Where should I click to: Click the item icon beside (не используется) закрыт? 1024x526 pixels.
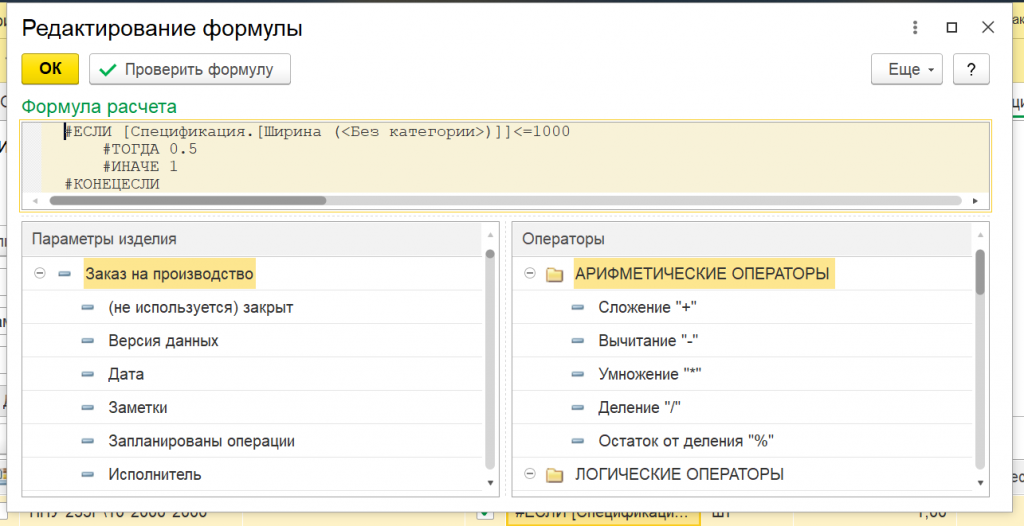88,308
